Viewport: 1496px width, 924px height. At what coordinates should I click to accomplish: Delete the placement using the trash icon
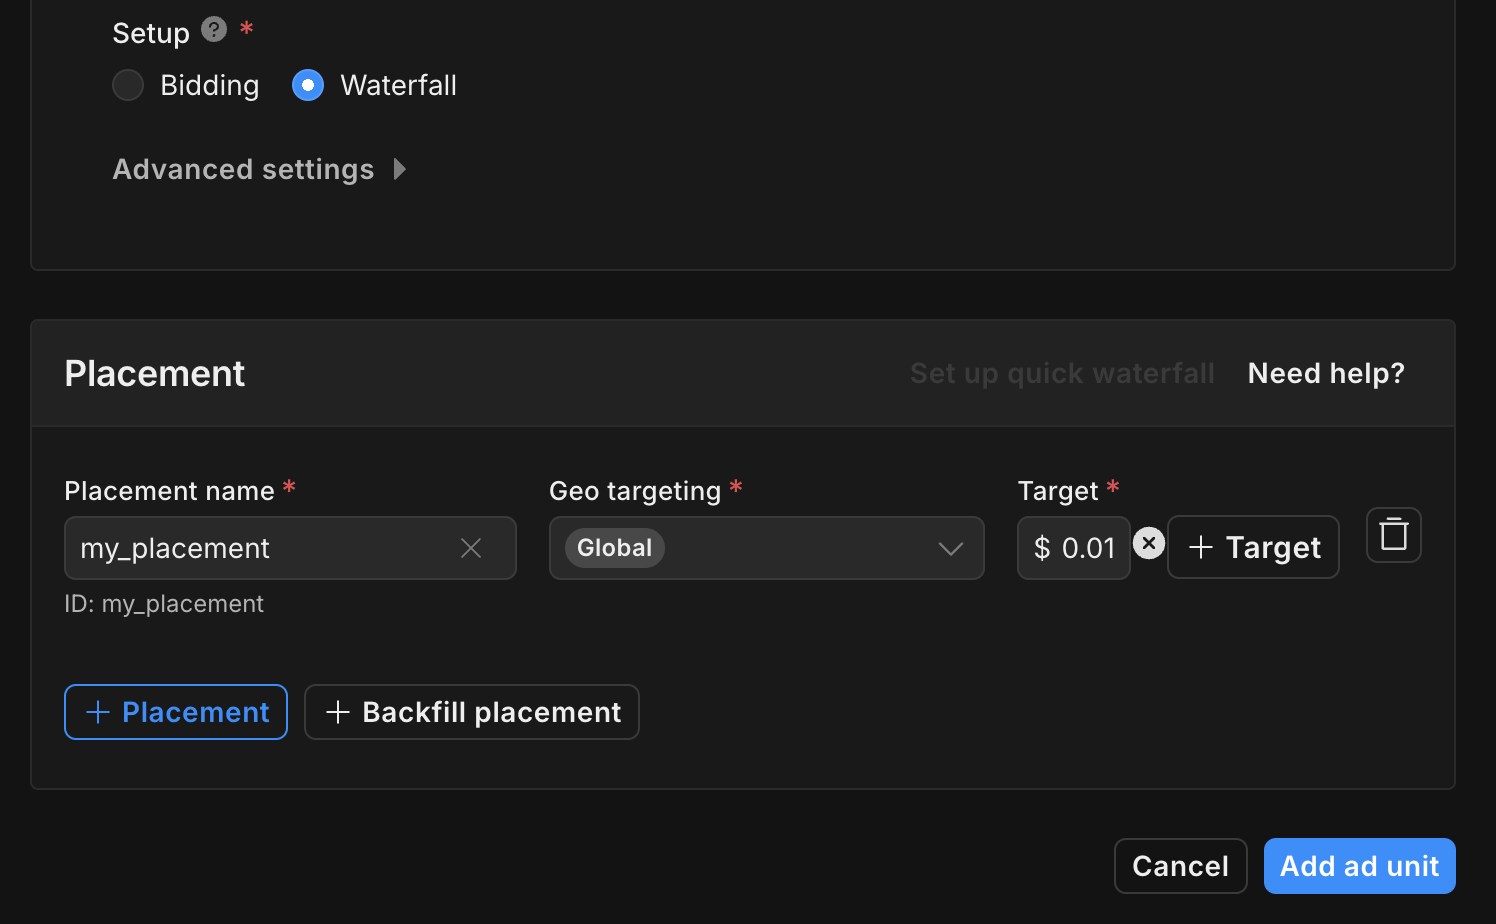[1393, 535]
